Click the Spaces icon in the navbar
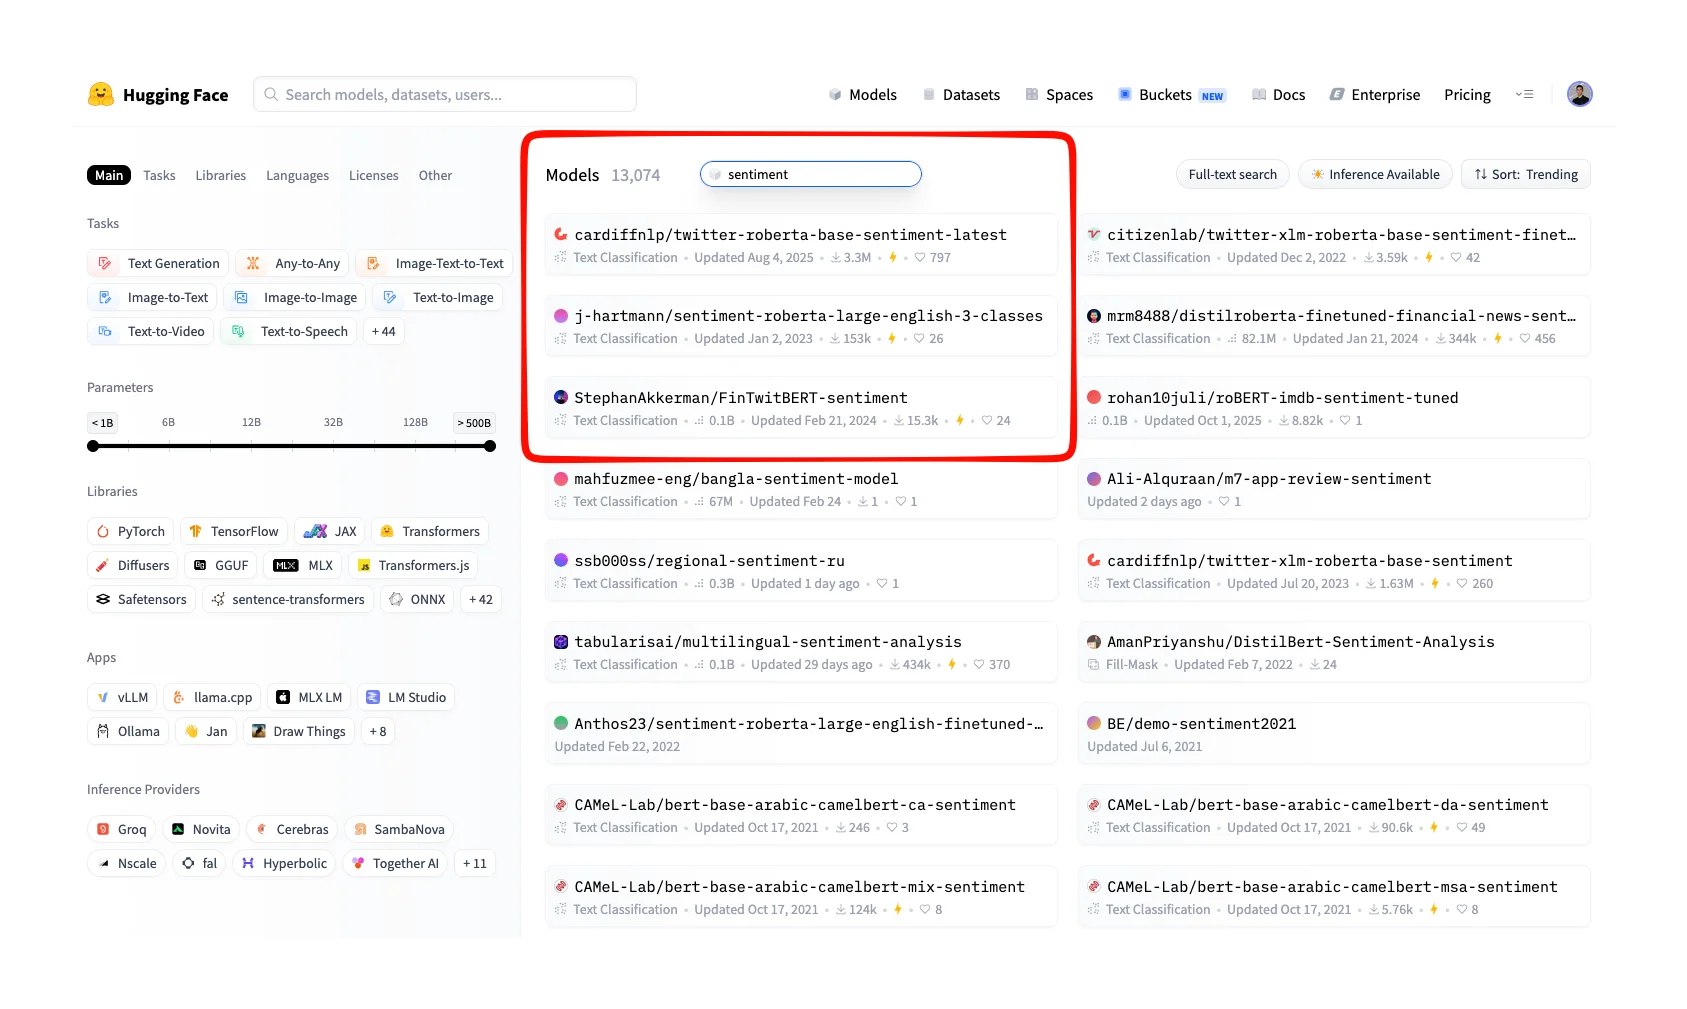The width and height of the screenshot is (1687, 1009). pyautogui.click(x=1032, y=94)
